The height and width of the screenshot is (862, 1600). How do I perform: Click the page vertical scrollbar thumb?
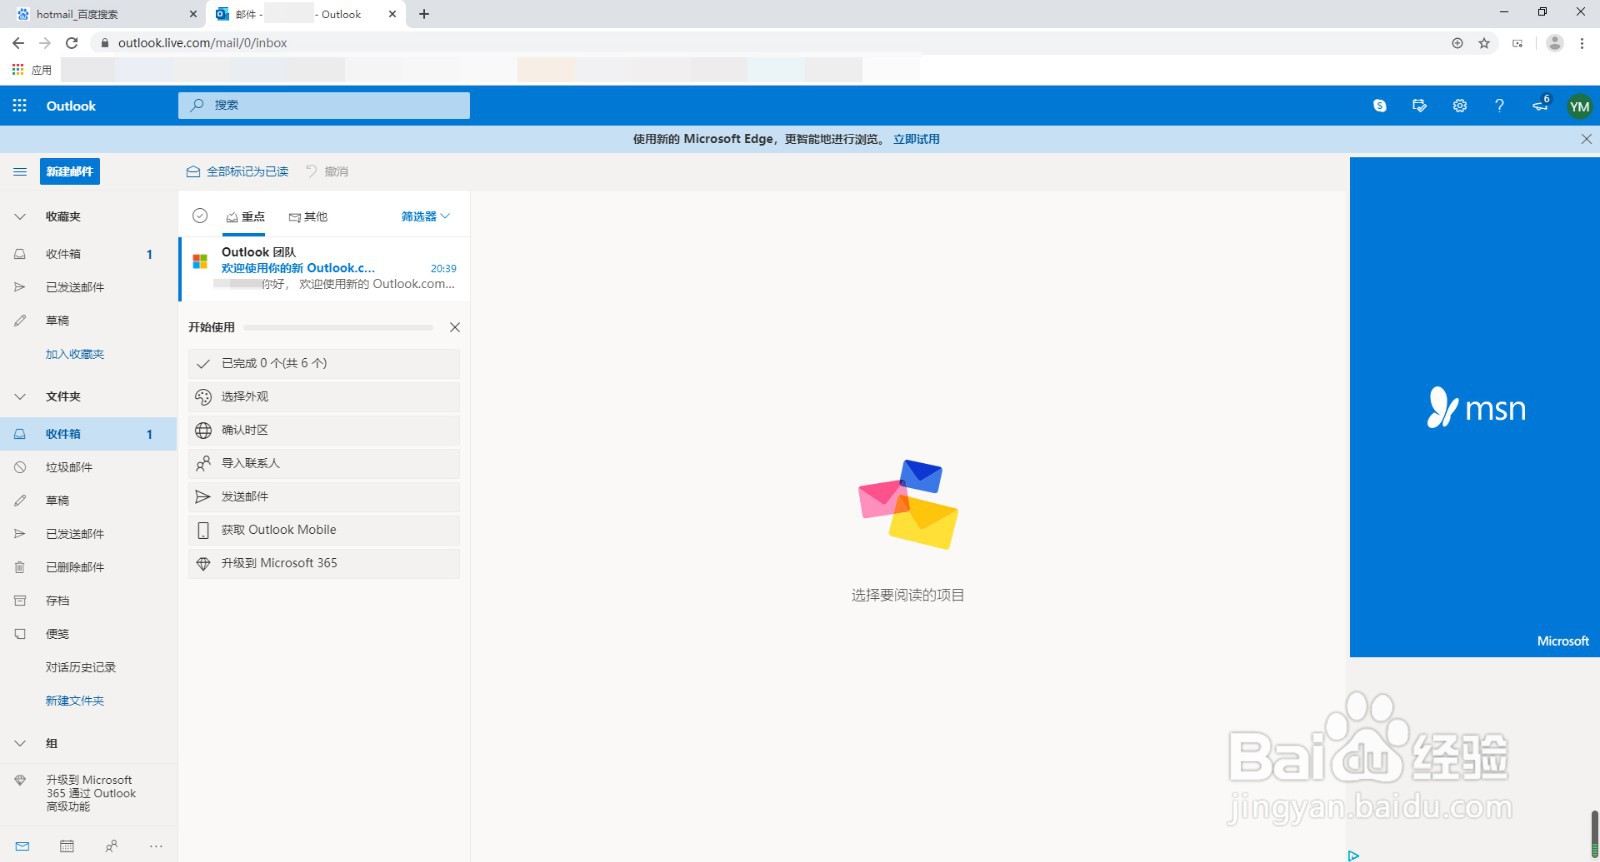[x=1595, y=834]
